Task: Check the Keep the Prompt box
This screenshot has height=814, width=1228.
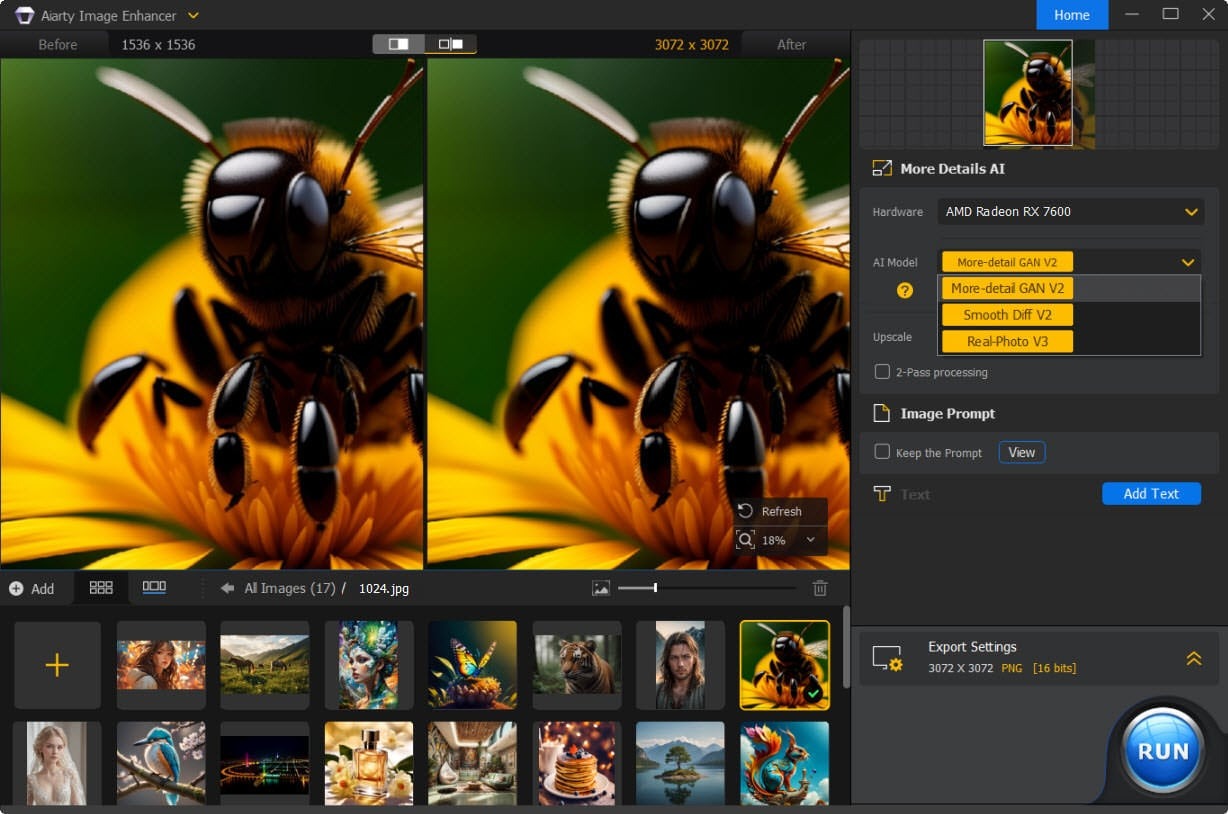Action: pyautogui.click(x=882, y=452)
